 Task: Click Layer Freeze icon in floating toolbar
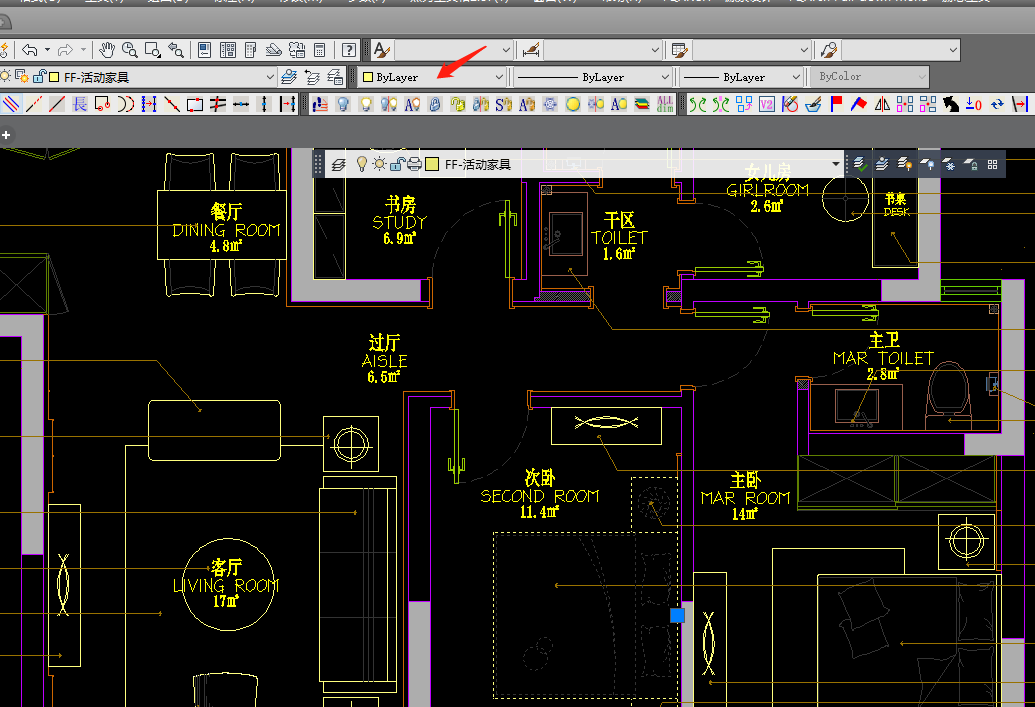point(949,164)
